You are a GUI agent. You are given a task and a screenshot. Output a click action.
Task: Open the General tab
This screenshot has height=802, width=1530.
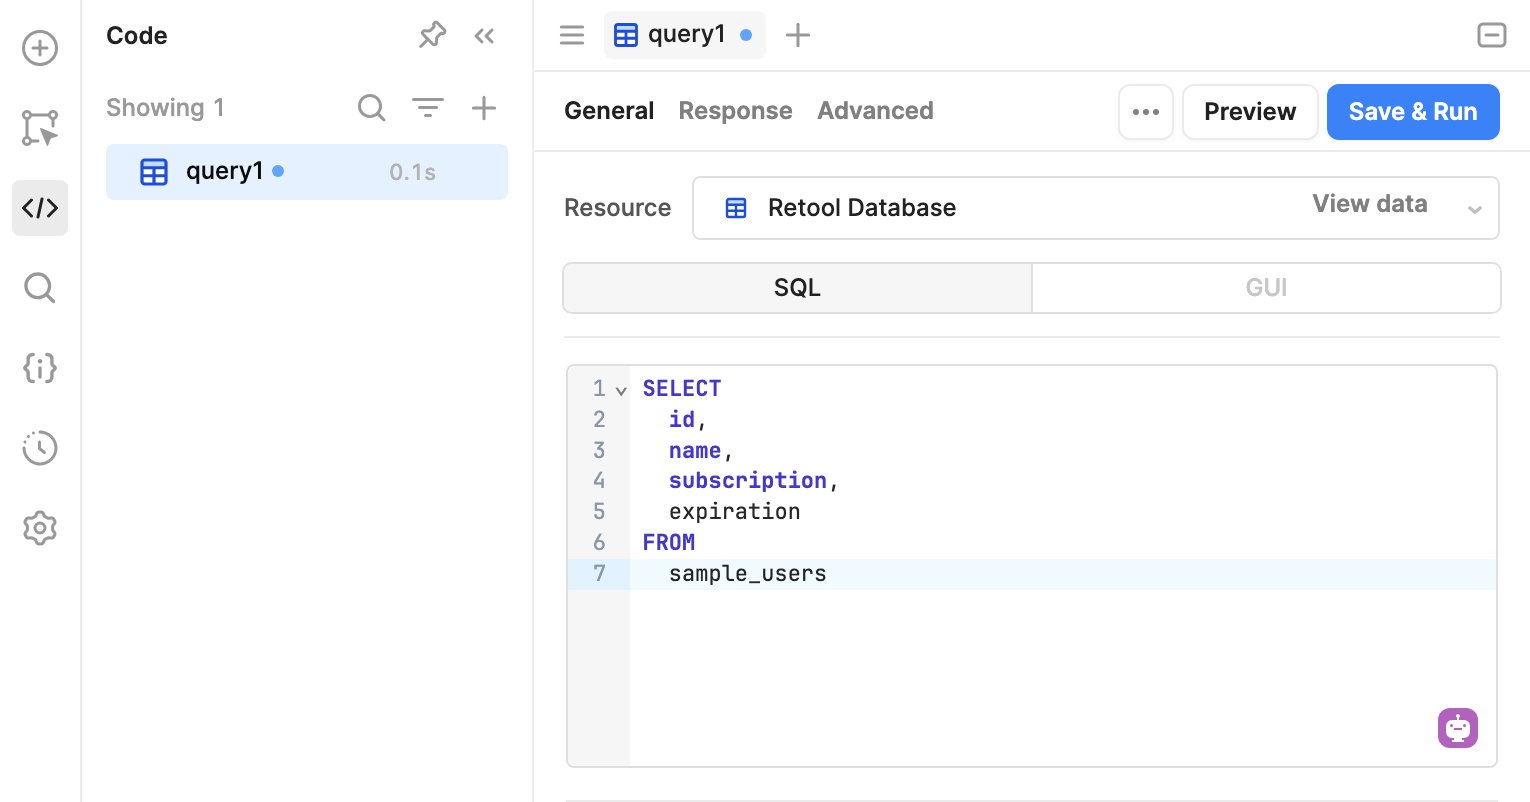[609, 111]
